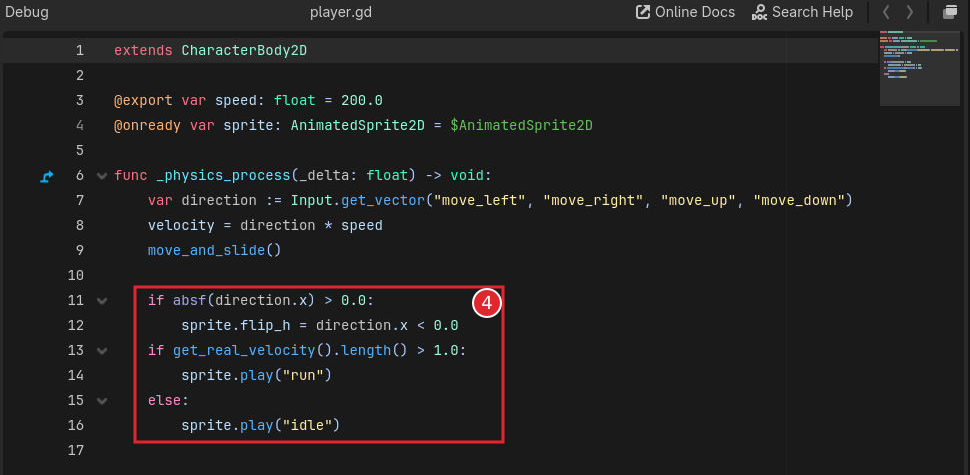The image size is (970, 475).
Task: Click the CharacterBody2D class name
Action: click(244, 51)
